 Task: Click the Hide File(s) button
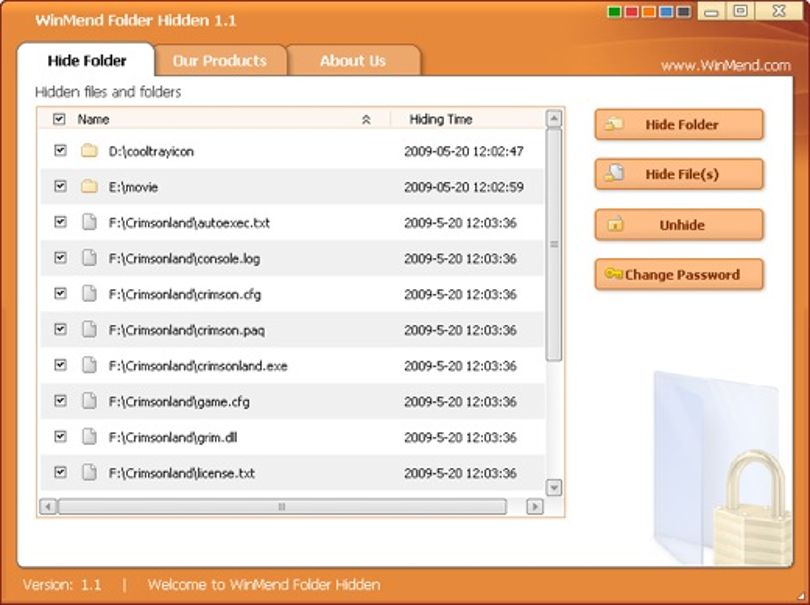[x=679, y=174]
